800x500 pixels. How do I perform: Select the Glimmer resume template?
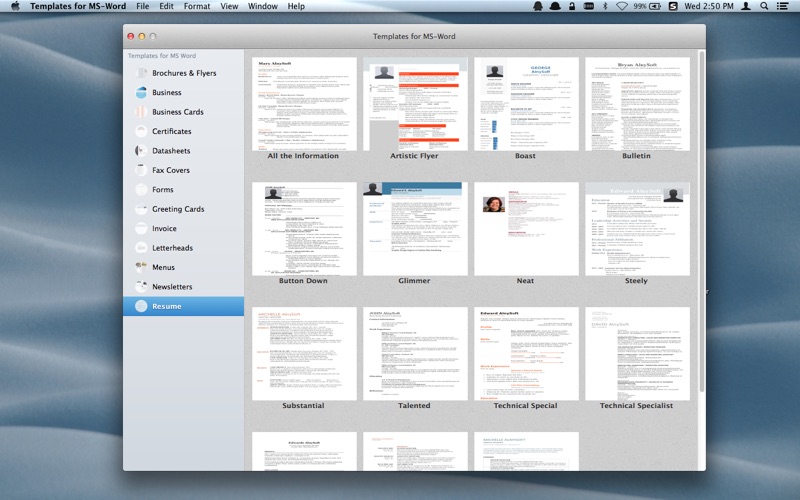415,229
